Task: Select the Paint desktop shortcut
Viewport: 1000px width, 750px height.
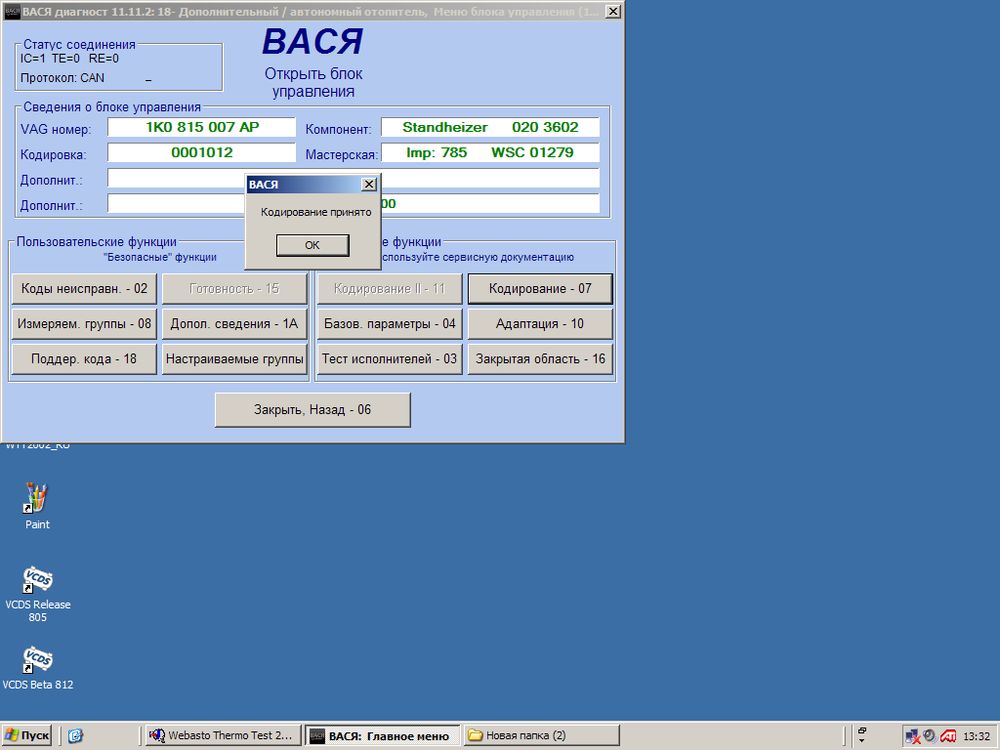Action: (37, 507)
